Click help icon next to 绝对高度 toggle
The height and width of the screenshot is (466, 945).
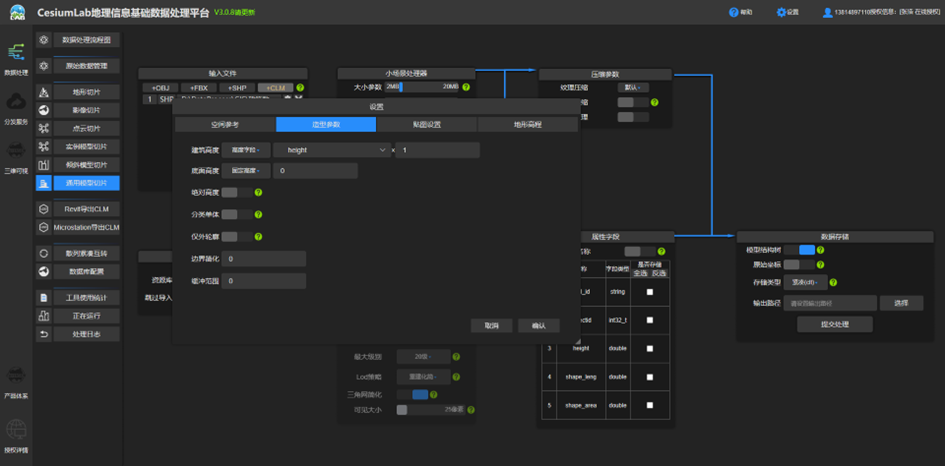point(258,192)
